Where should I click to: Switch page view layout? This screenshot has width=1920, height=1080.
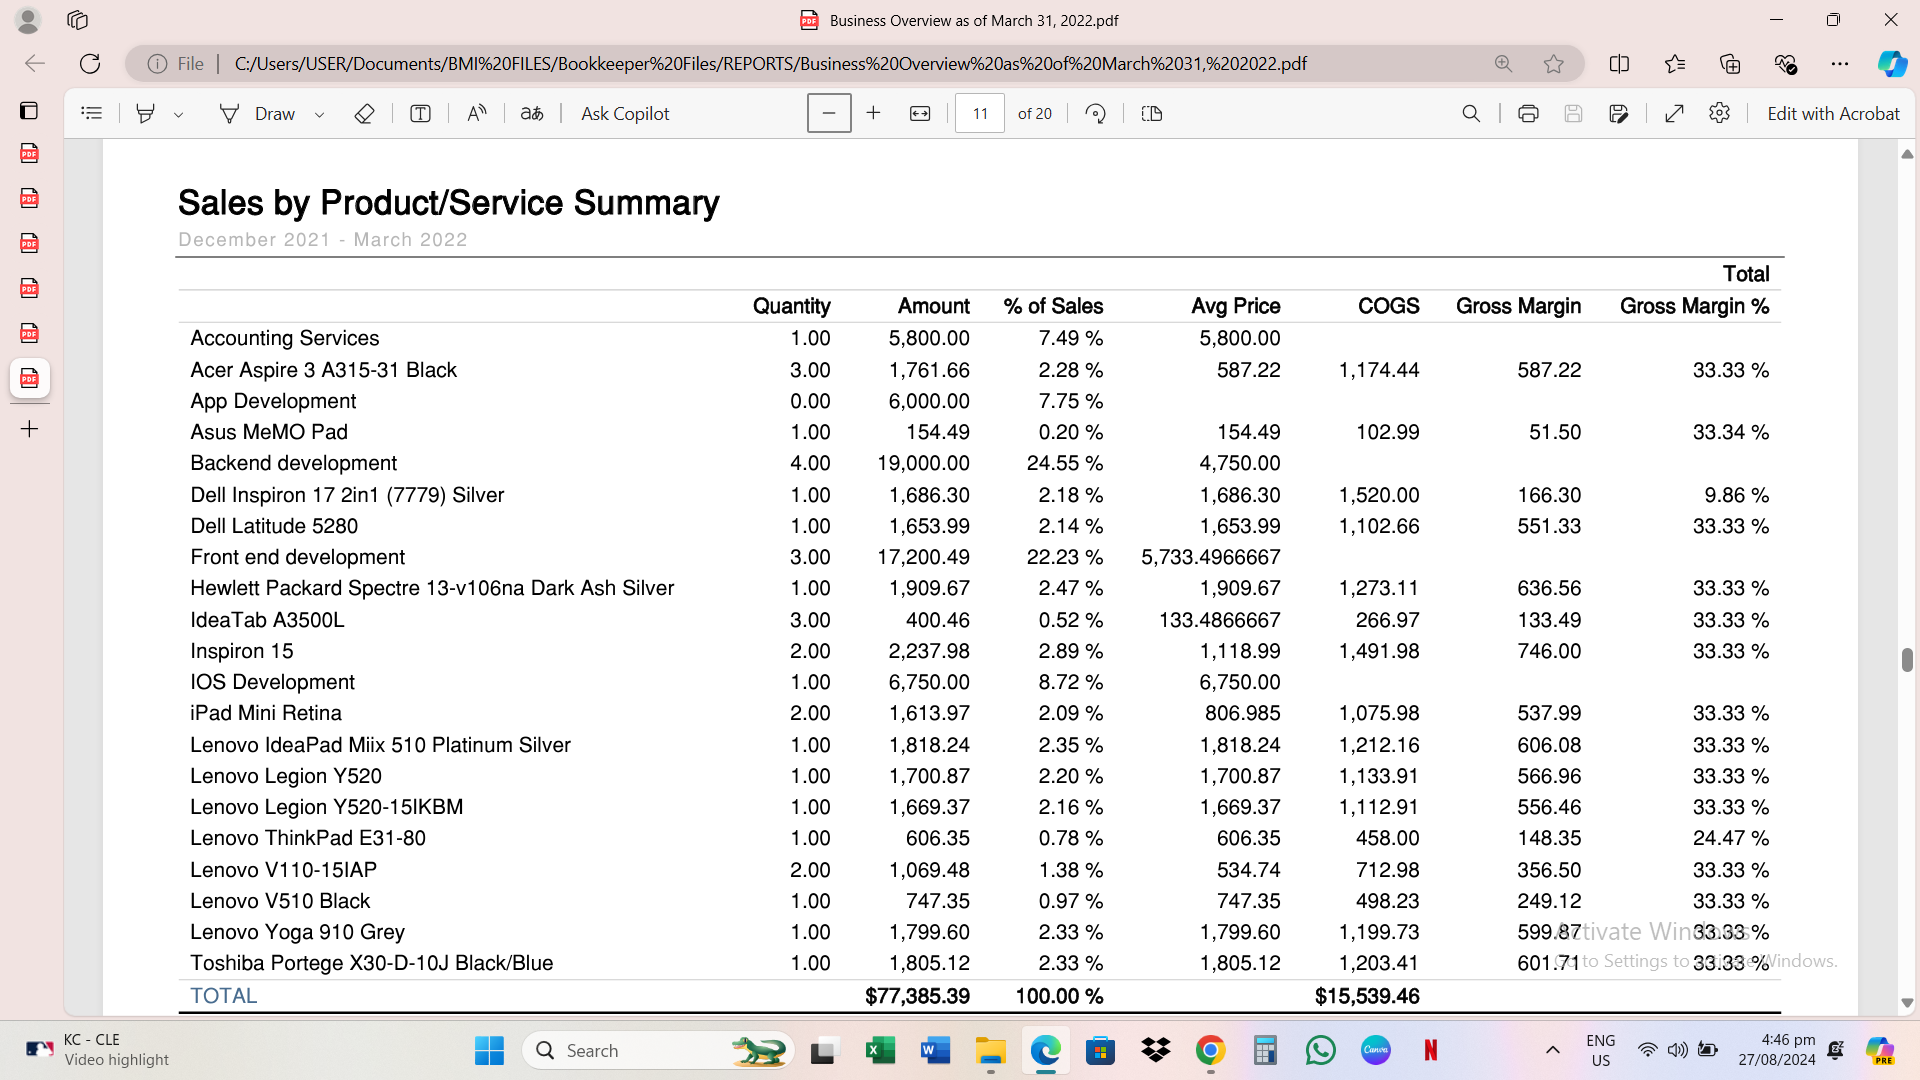tap(1152, 113)
